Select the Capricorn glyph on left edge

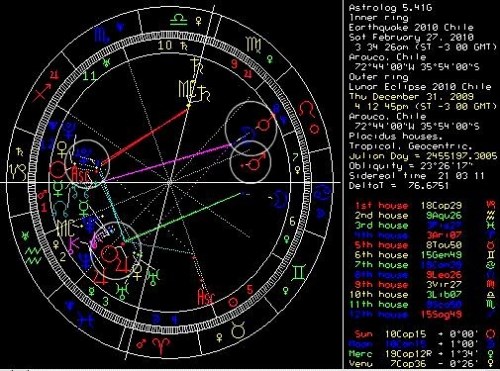coord(18,172)
